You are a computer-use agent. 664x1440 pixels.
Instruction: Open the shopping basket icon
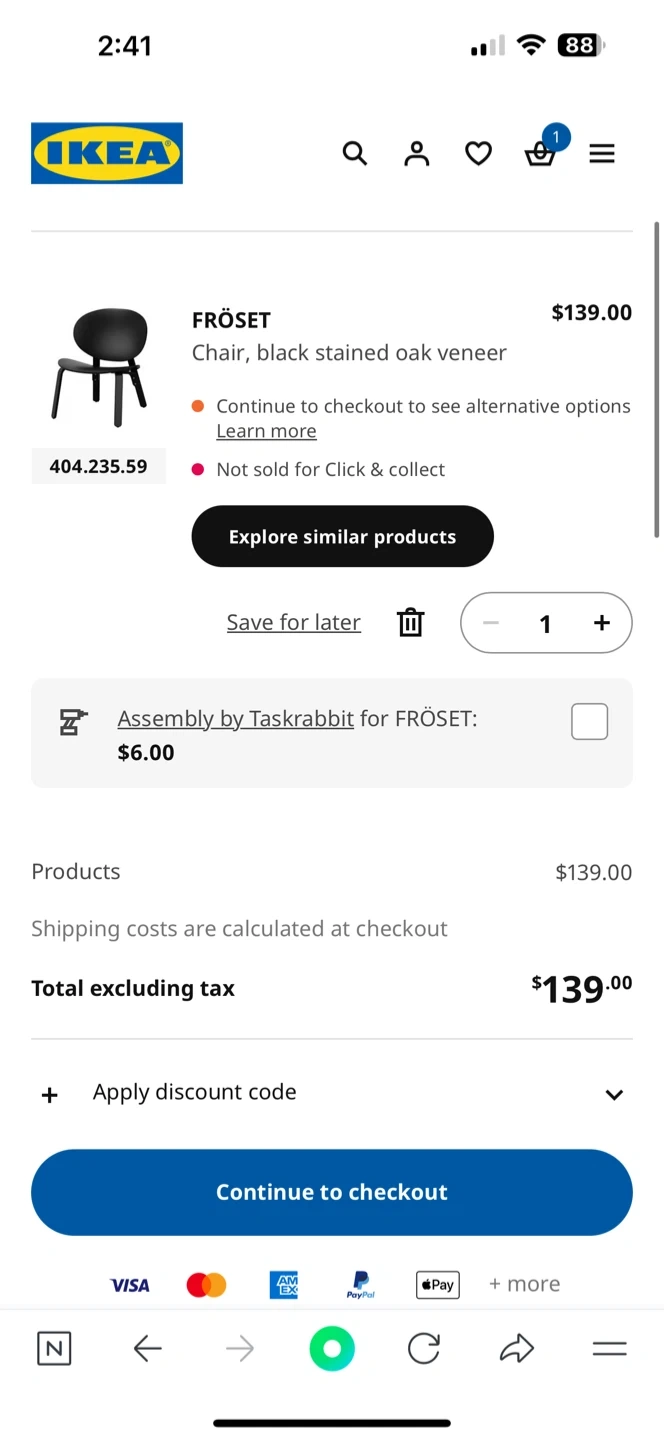540,154
